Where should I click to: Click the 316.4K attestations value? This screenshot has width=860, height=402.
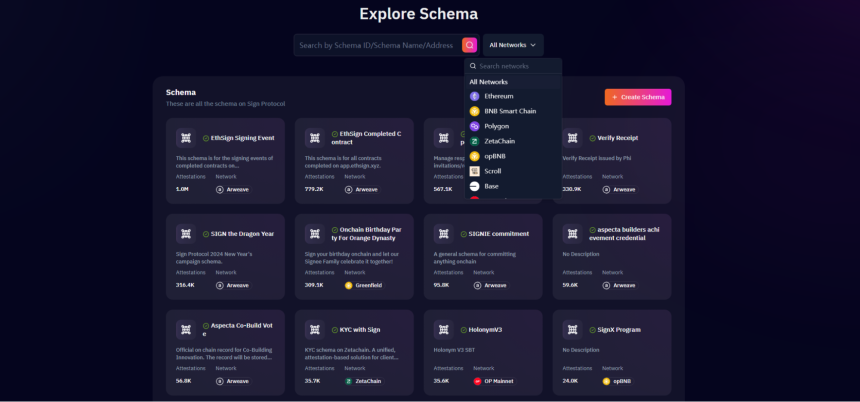click(185, 285)
